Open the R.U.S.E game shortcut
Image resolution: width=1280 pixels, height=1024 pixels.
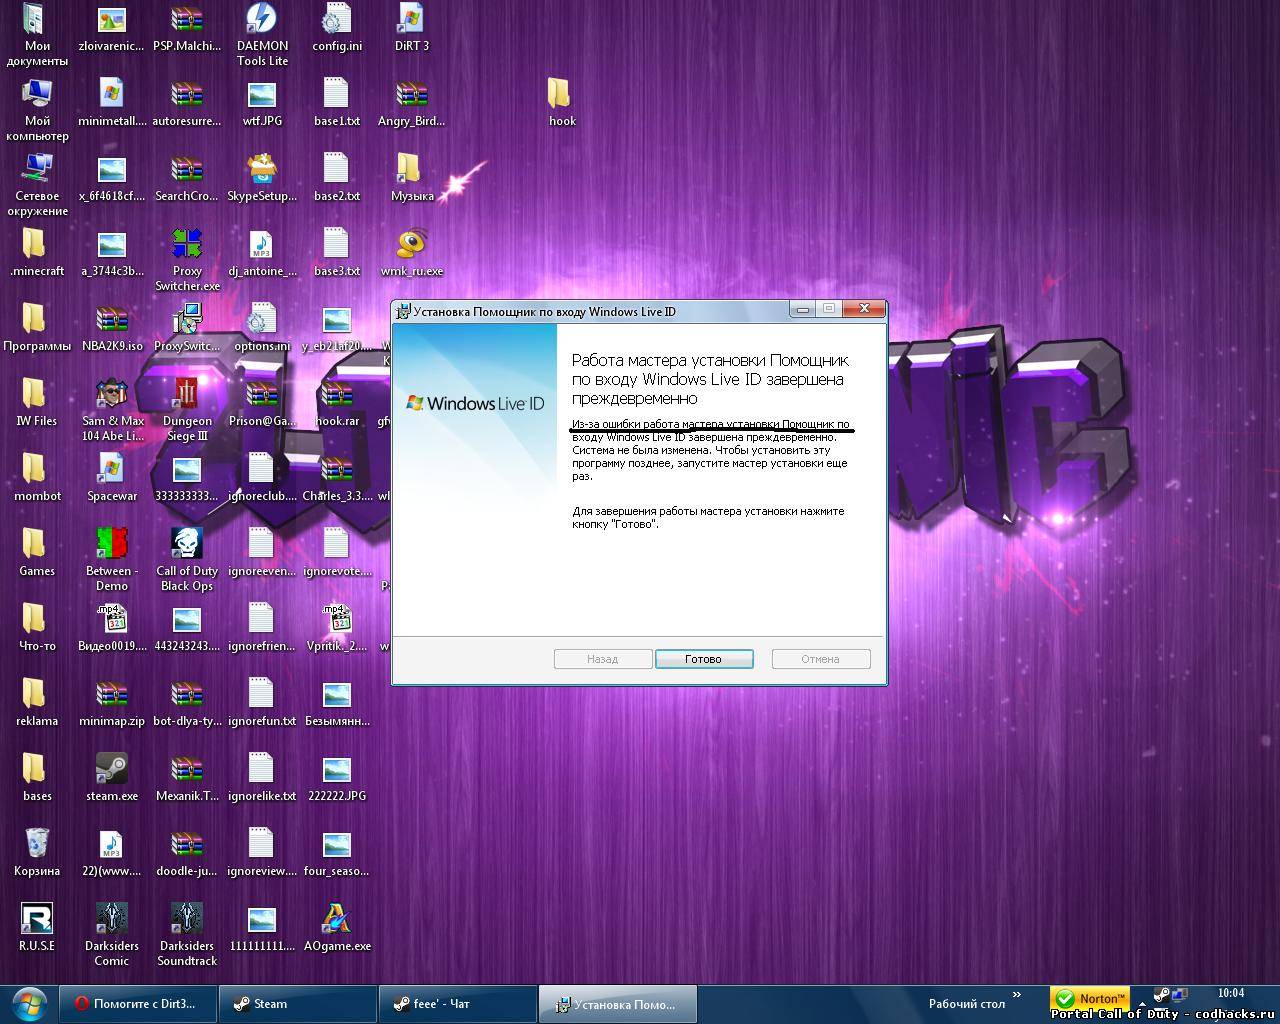[x=37, y=920]
